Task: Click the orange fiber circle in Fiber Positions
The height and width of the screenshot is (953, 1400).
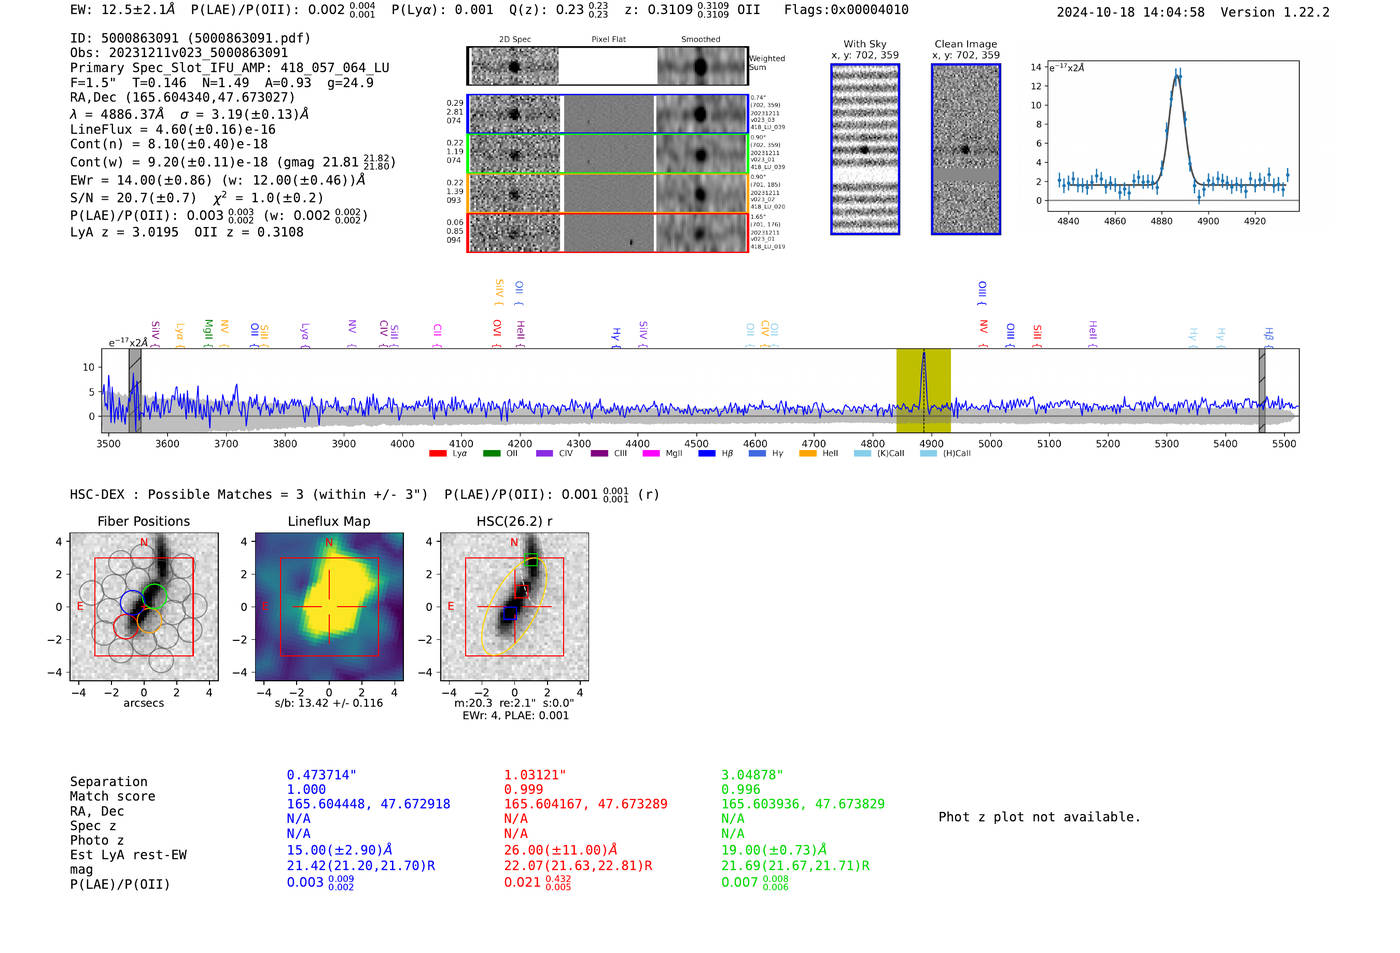Action: pyautogui.click(x=148, y=621)
